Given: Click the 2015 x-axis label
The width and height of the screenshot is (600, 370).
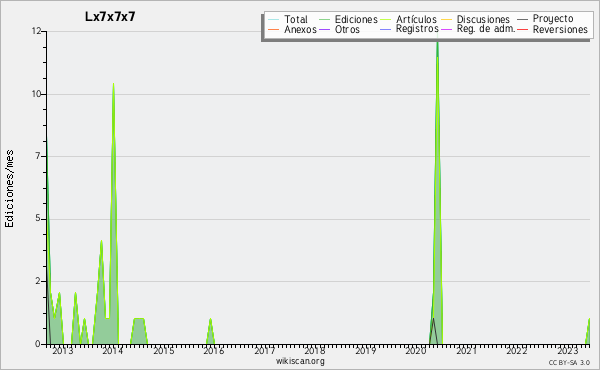Looking at the screenshot, I should 164,351.
